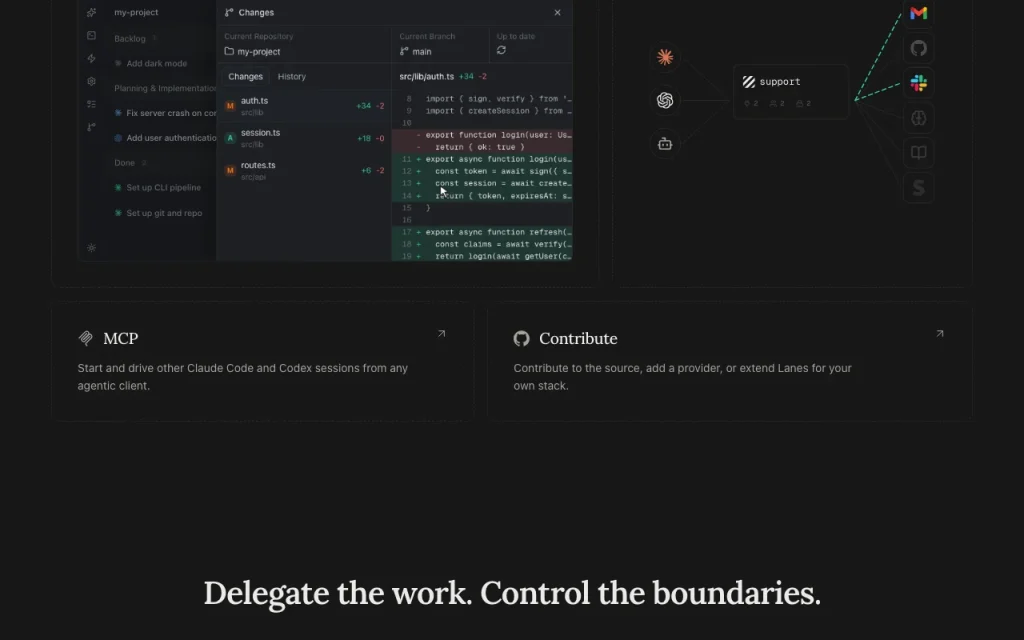Click the branch icon beside main
The height and width of the screenshot is (640, 1024).
click(404, 51)
